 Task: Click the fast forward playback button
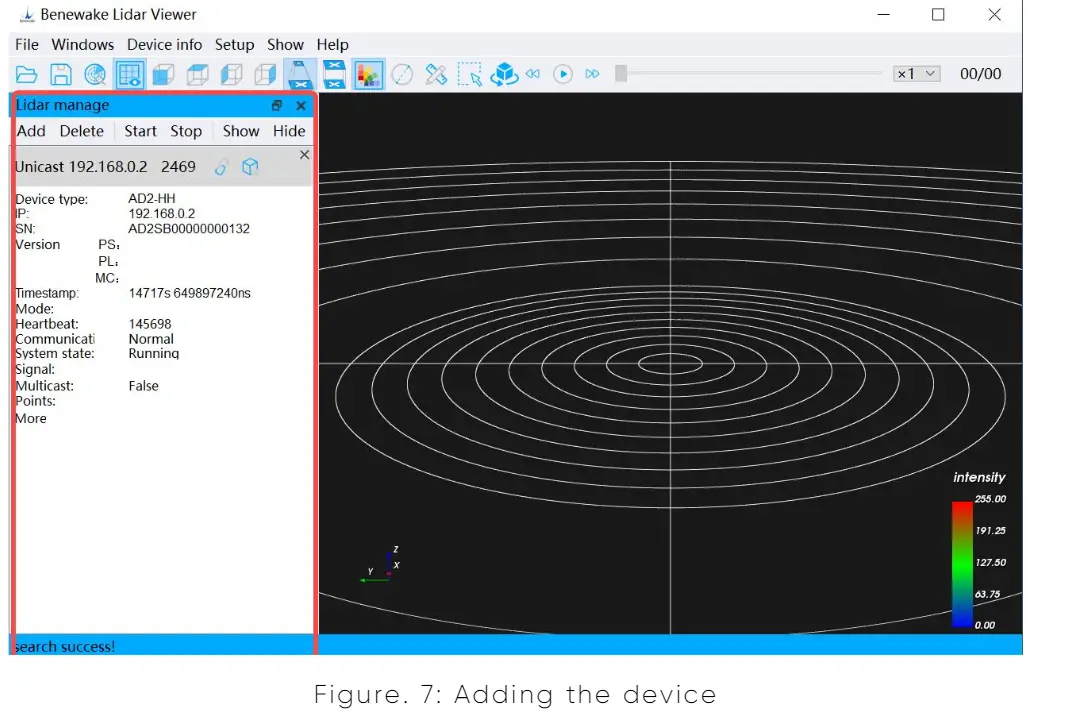pos(592,74)
